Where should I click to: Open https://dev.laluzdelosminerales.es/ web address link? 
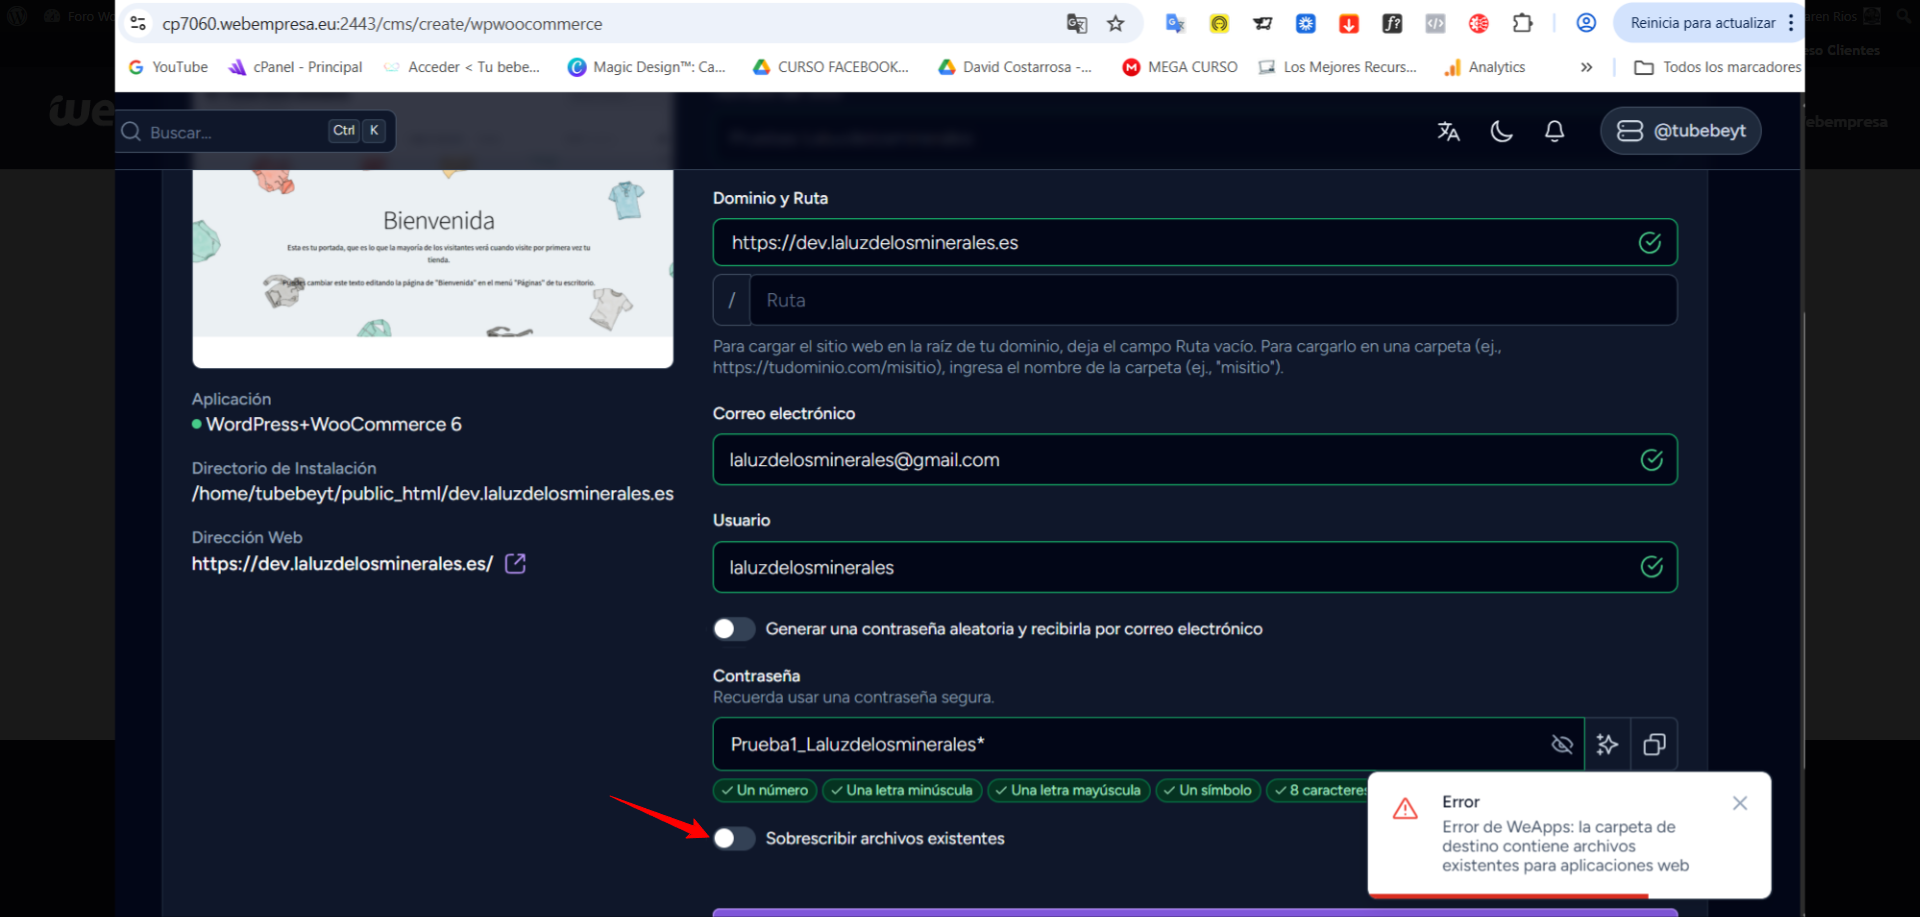coord(342,564)
